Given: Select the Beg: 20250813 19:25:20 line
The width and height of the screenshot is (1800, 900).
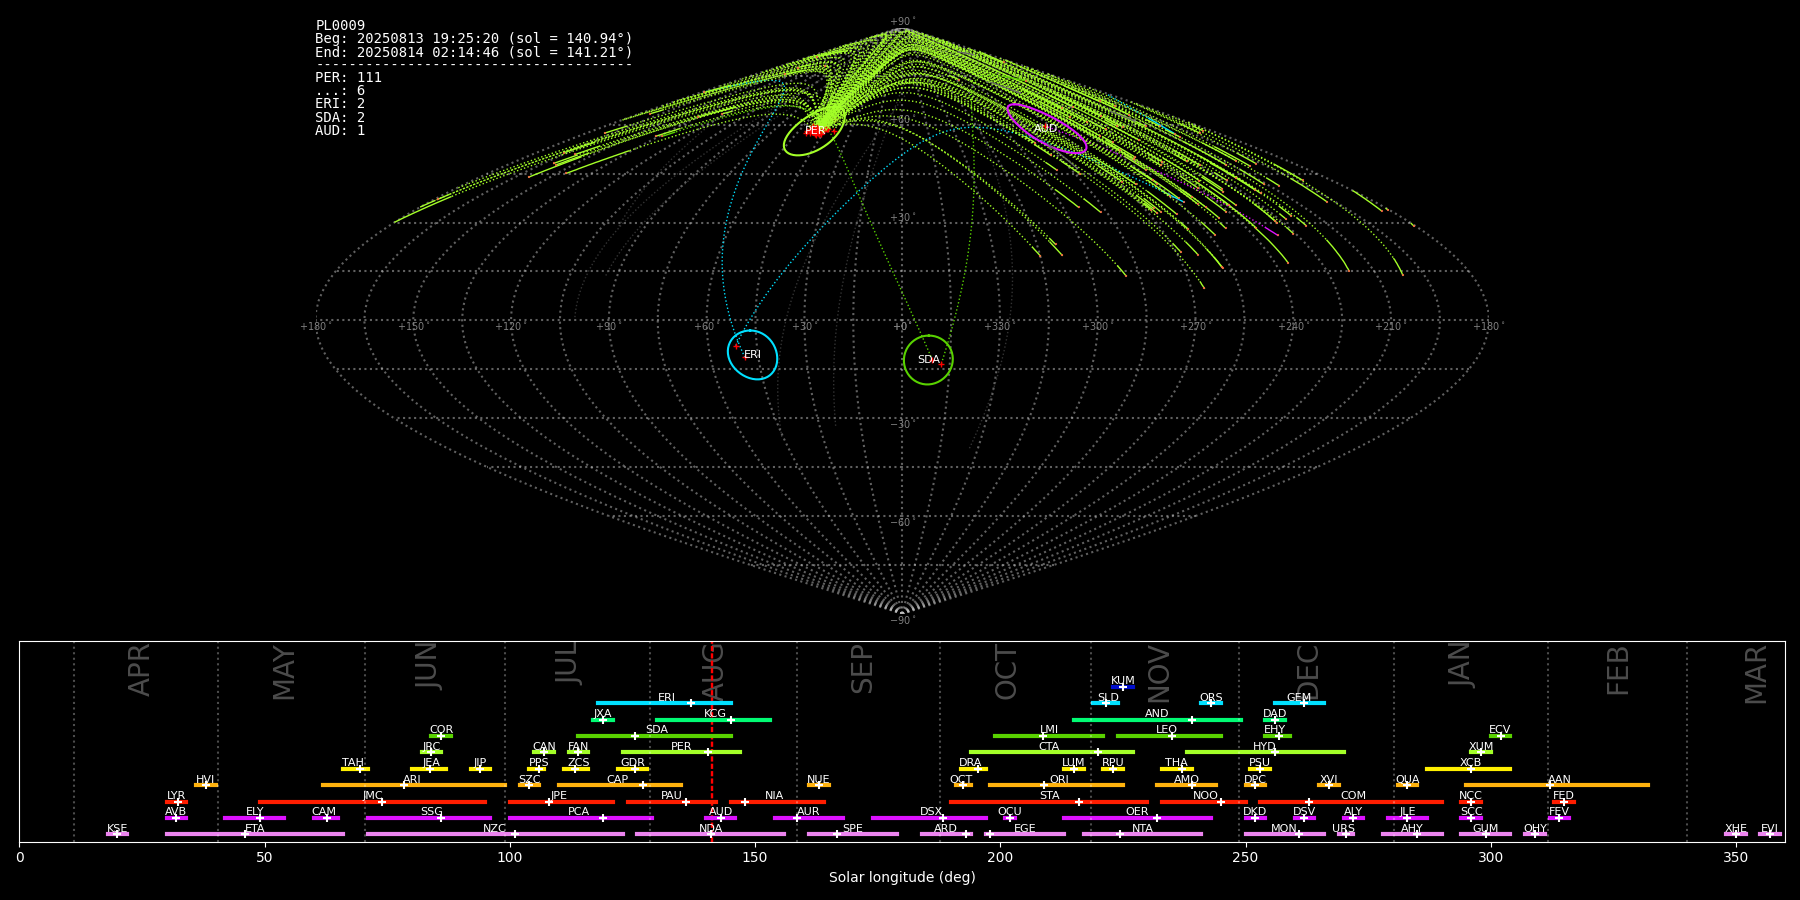Looking at the screenshot, I should click(x=474, y=39).
